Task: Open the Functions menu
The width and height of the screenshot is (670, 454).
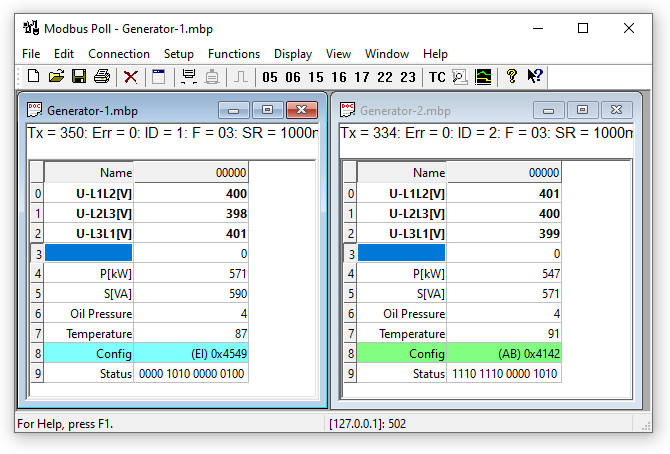Action: coord(234,54)
